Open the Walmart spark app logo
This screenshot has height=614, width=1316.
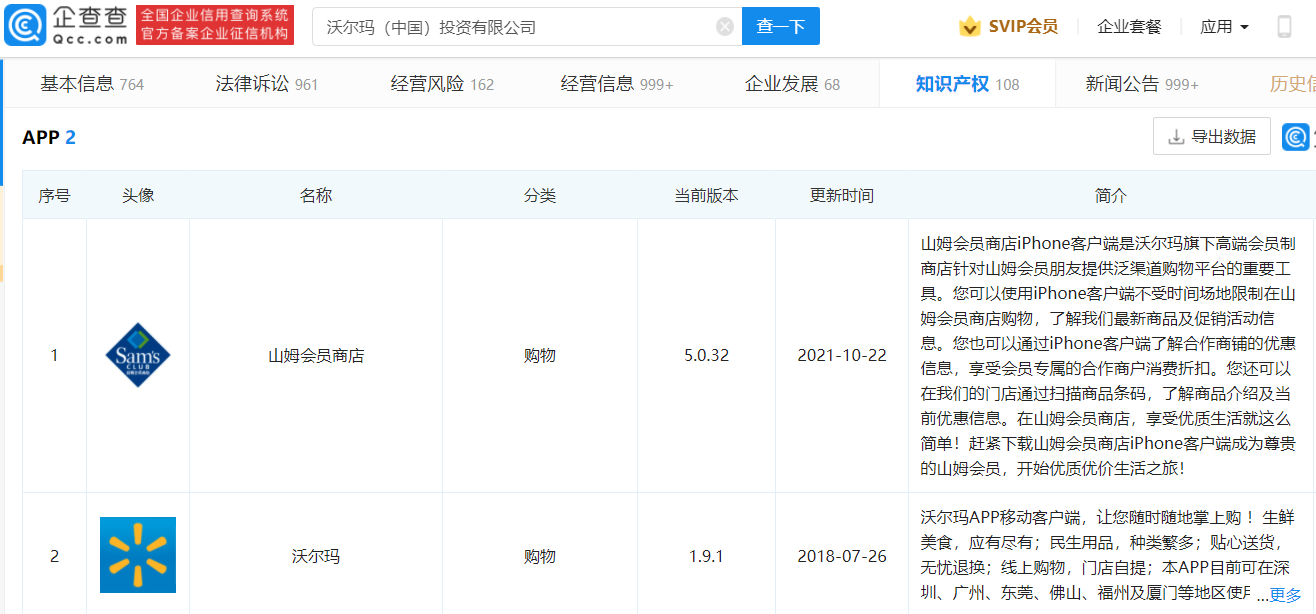point(138,555)
